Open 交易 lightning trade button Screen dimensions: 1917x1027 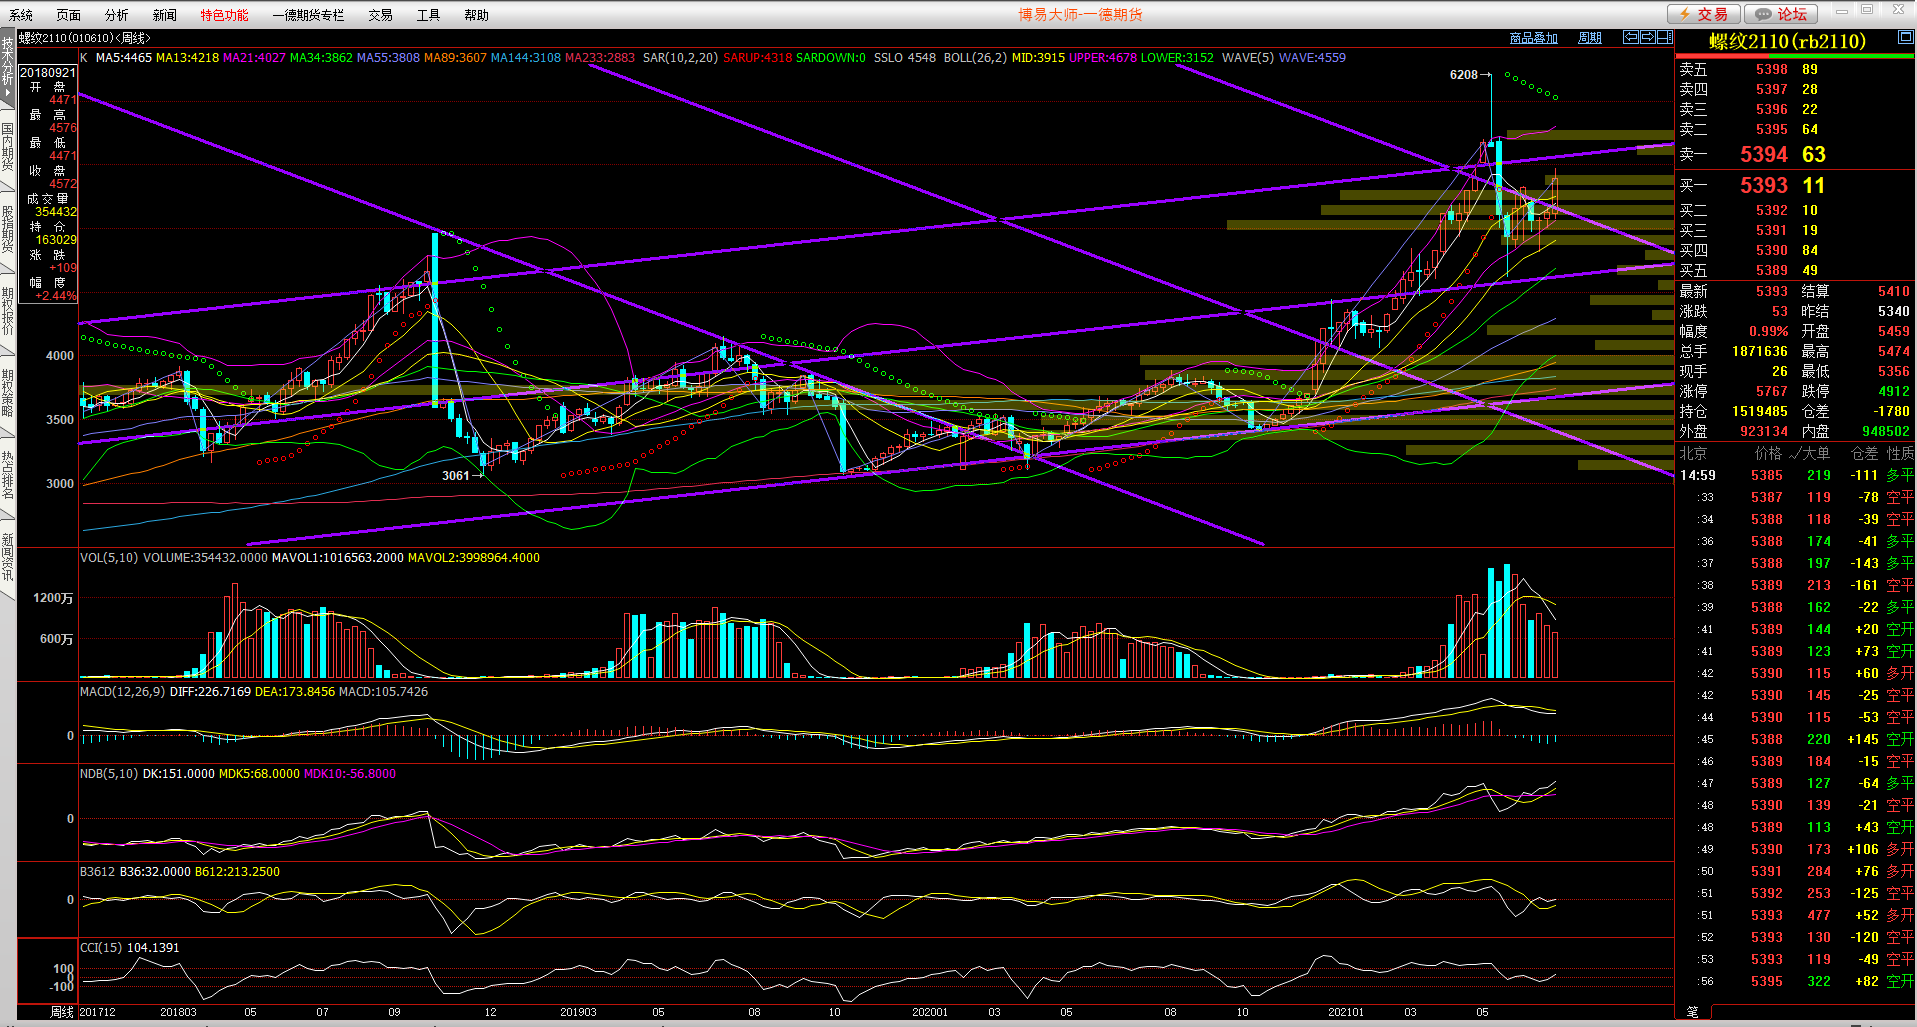tap(1704, 14)
